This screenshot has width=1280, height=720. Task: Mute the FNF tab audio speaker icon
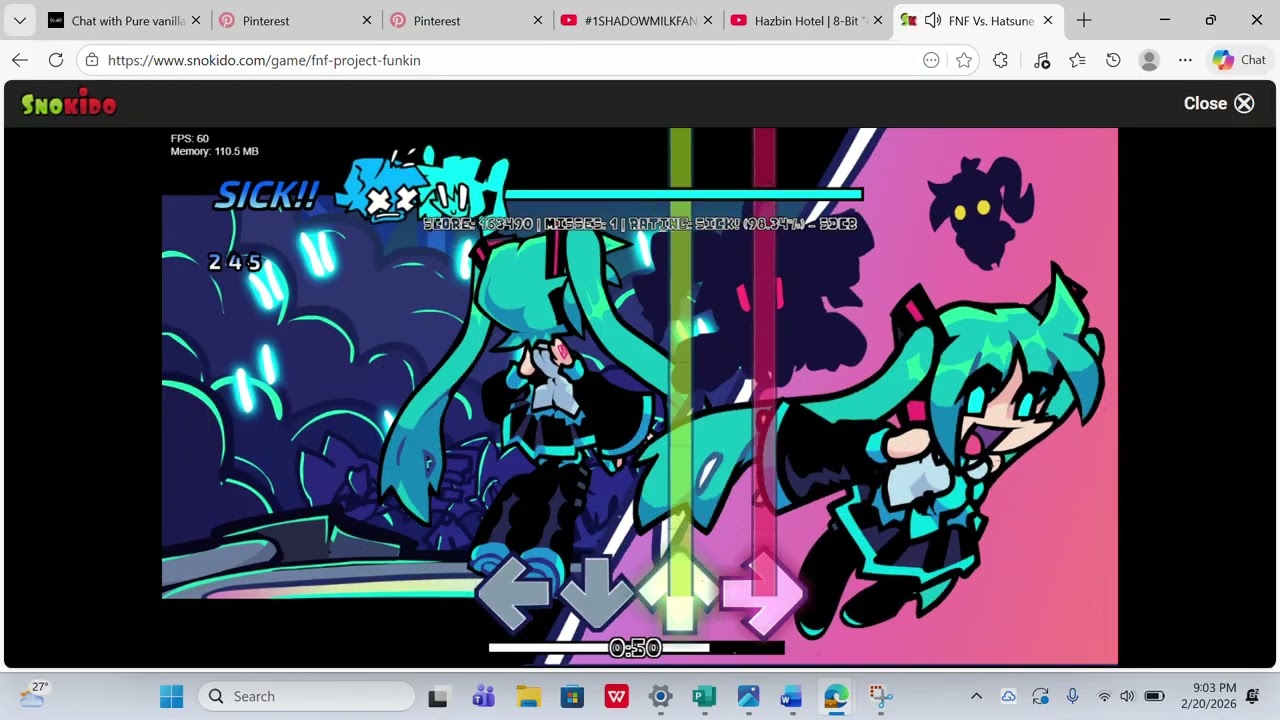(933, 20)
